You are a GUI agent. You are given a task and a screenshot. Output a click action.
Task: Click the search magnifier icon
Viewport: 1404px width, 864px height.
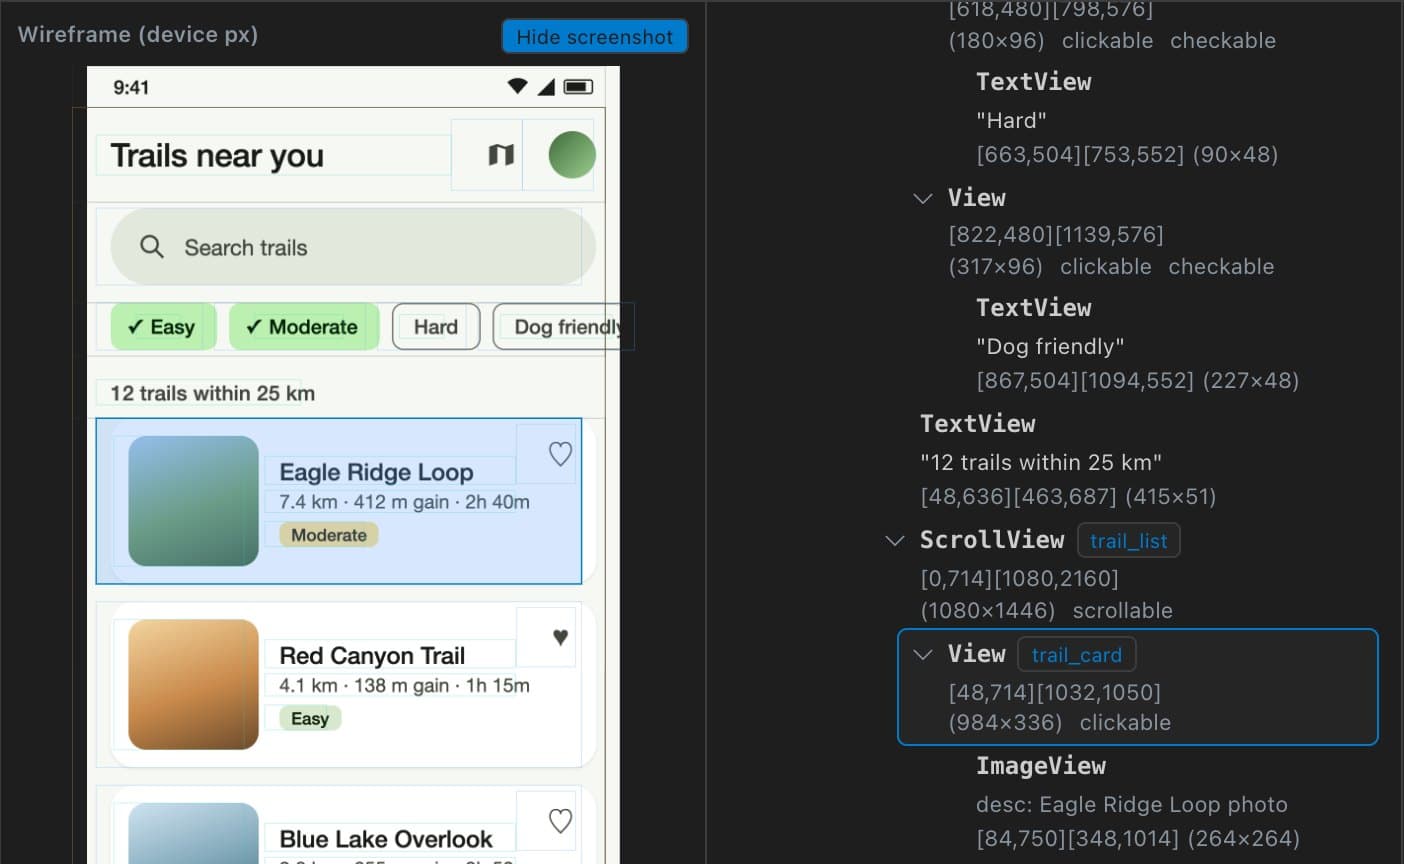152,247
